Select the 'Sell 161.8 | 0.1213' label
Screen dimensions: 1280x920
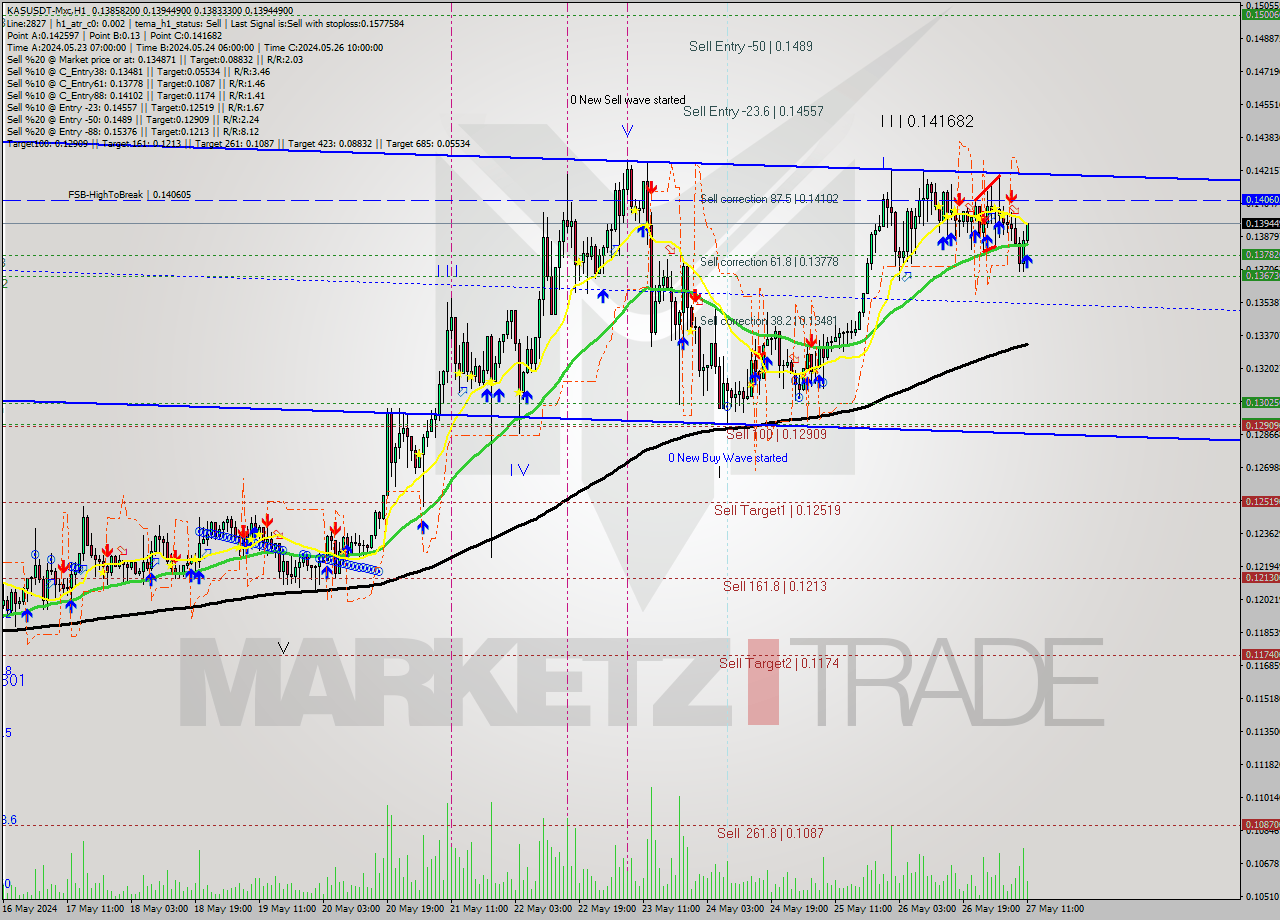[x=775, y=586]
